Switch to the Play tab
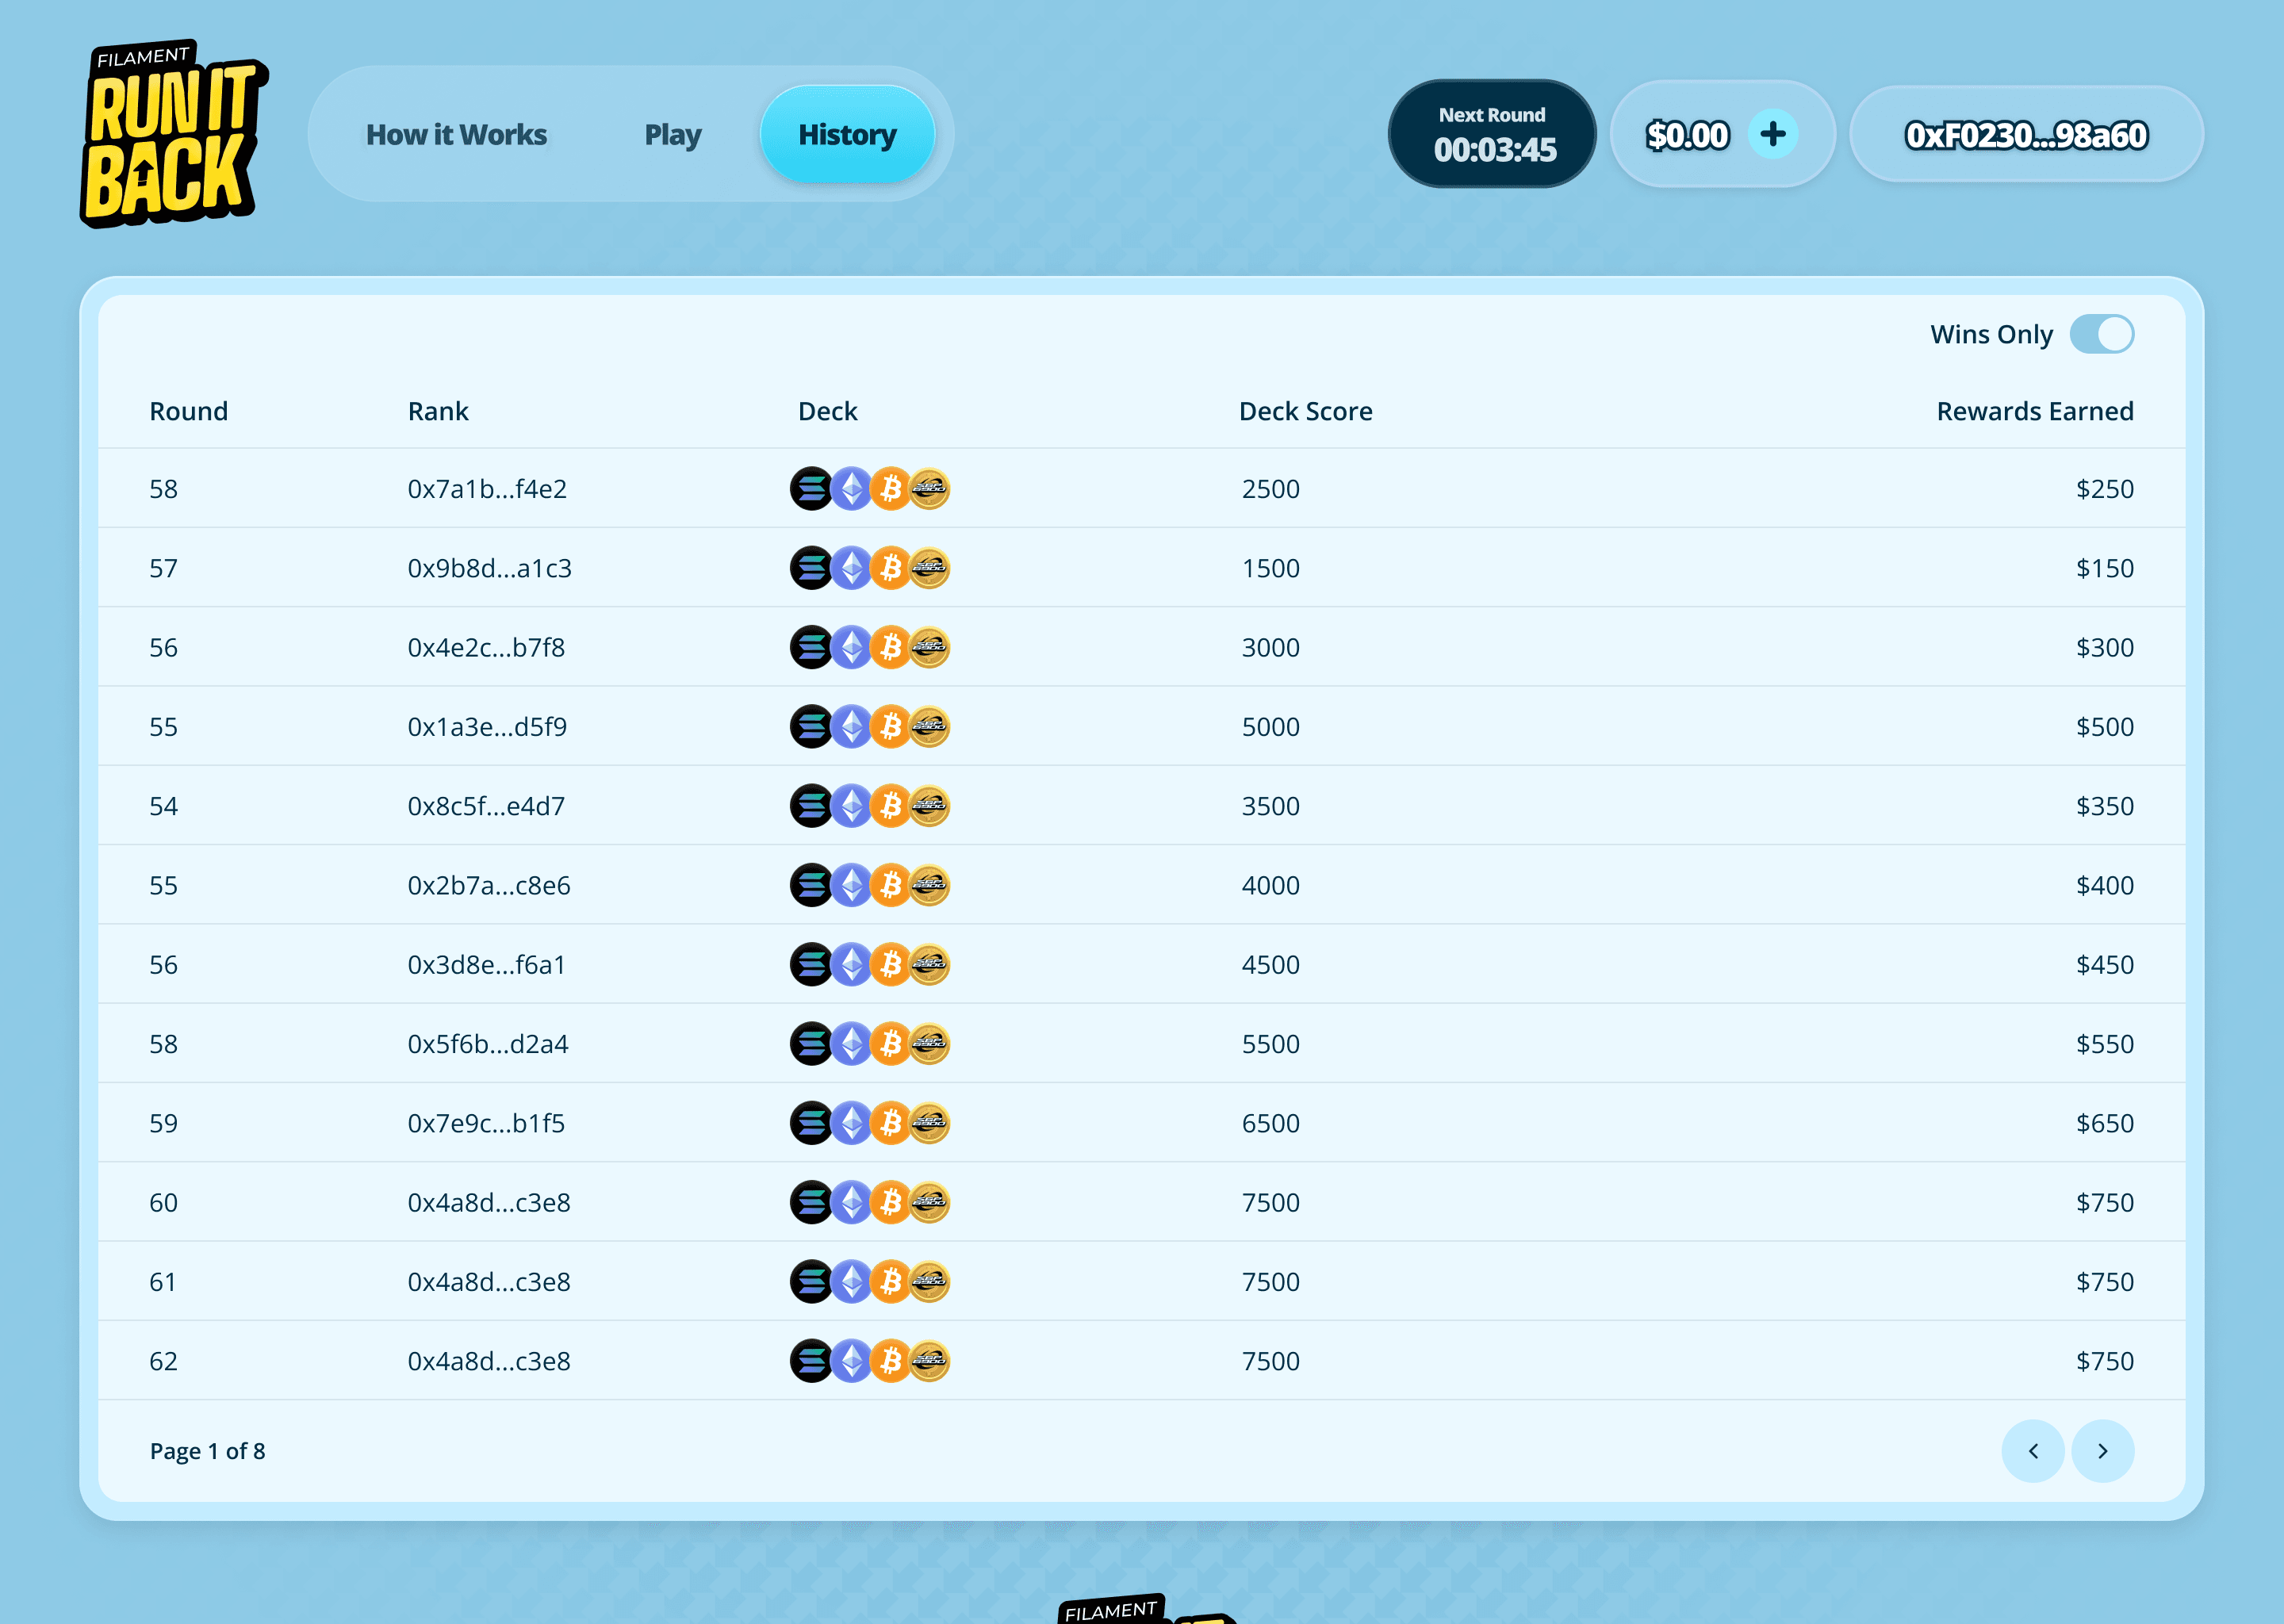This screenshot has width=2284, height=1624. click(672, 134)
